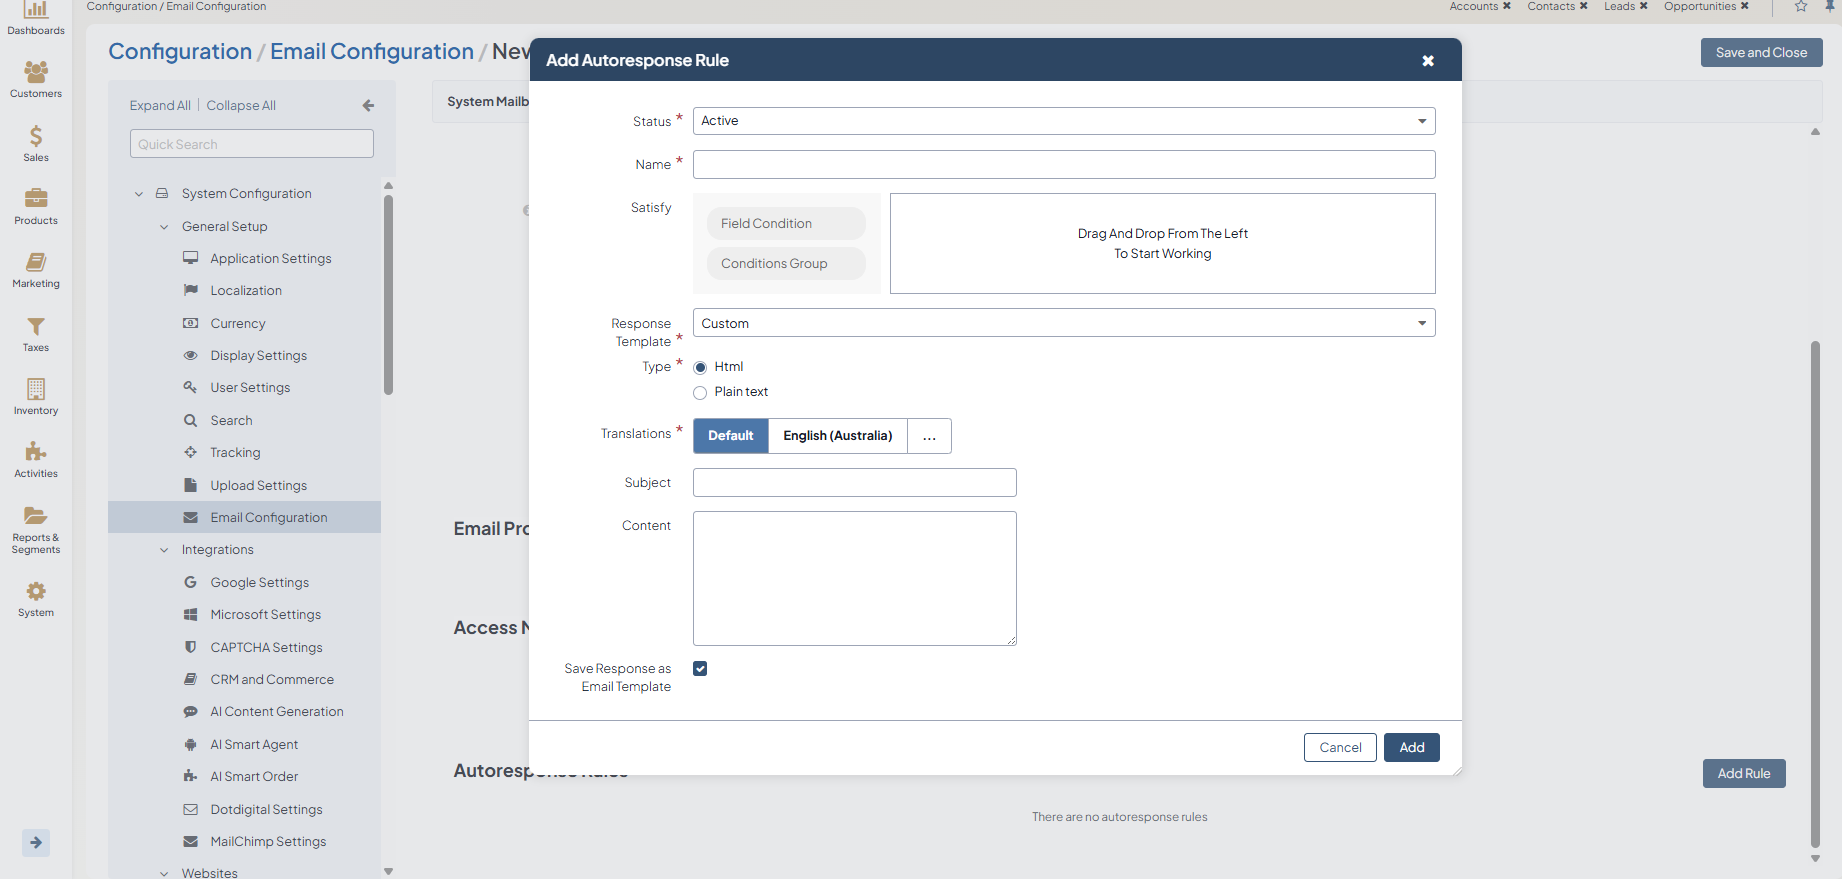
Task: Select the Html type radio button
Action: click(700, 368)
